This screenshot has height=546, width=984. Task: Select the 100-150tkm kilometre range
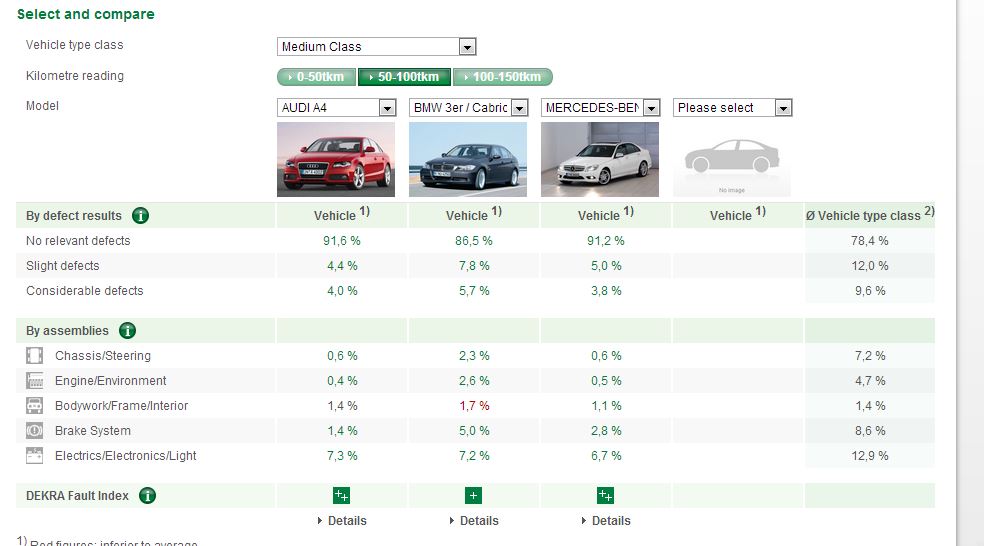[503, 77]
